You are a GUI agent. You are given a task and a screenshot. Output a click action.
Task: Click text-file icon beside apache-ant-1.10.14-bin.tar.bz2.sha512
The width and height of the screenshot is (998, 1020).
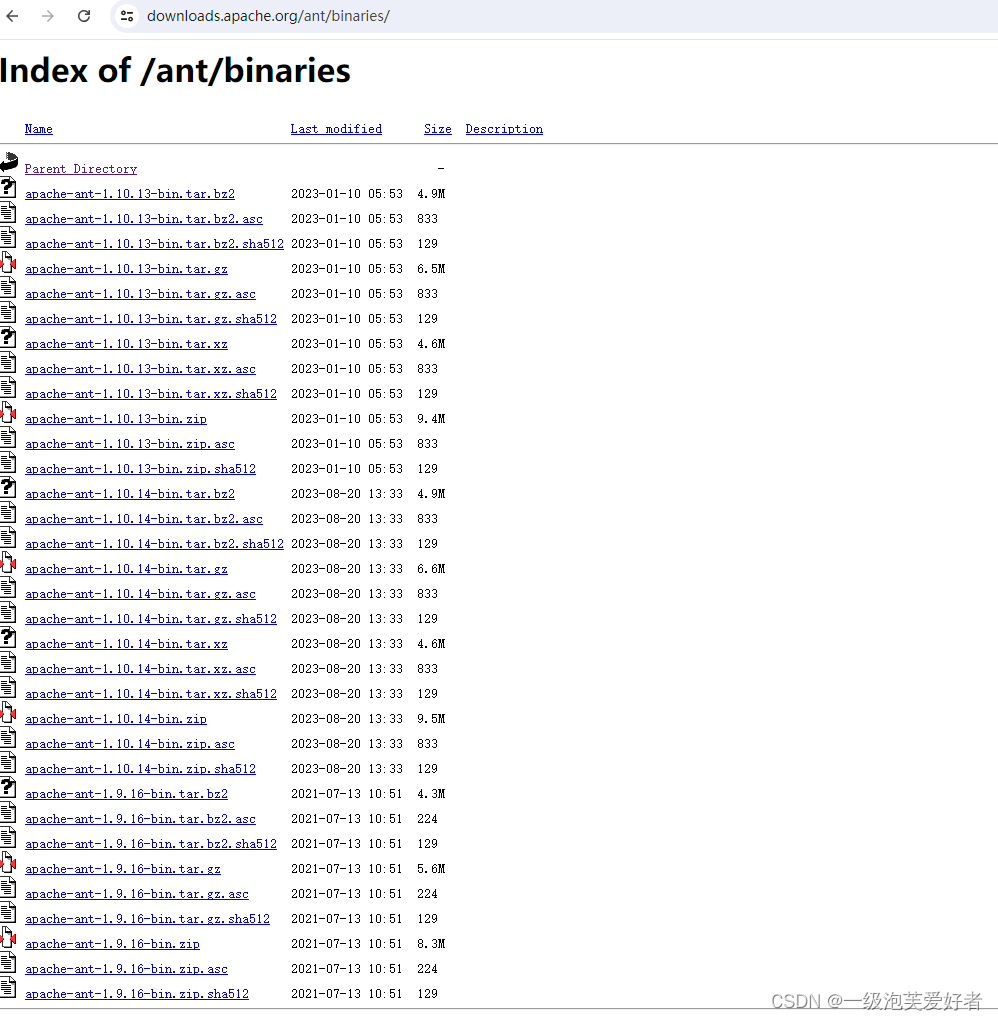[8, 538]
